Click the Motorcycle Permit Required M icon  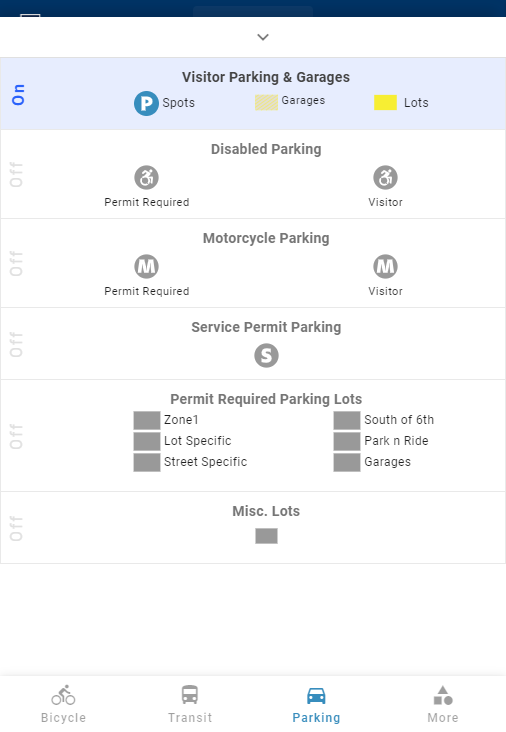tap(147, 267)
